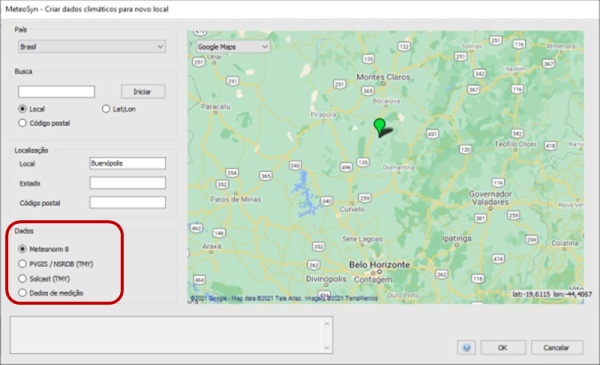Open the País dropdown showing Brasil
Viewport: 600px width, 365px height.
pyautogui.click(x=92, y=47)
